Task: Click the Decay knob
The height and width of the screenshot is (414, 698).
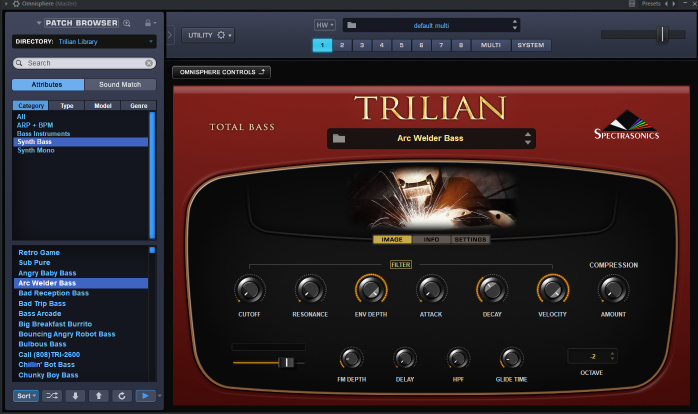Action: [492, 290]
